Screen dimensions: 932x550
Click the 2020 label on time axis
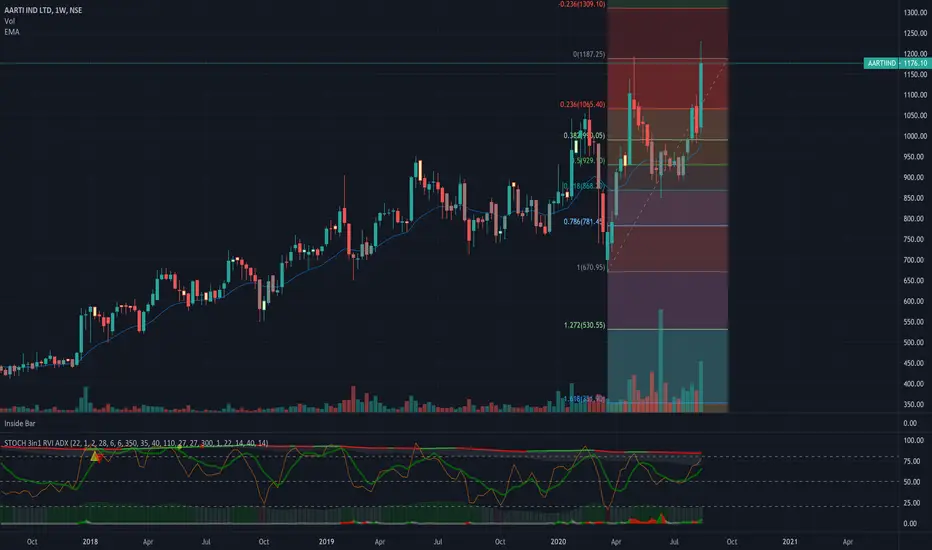coord(558,542)
